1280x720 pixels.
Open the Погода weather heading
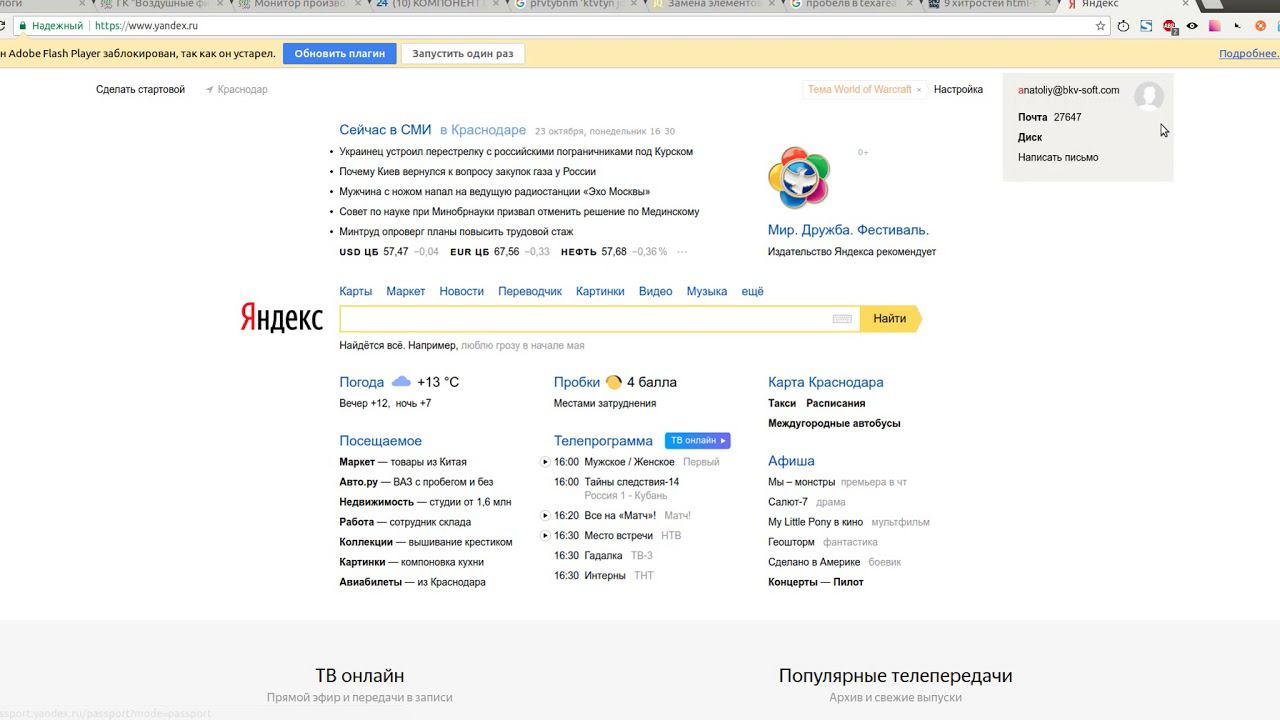click(x=362, y=382)
